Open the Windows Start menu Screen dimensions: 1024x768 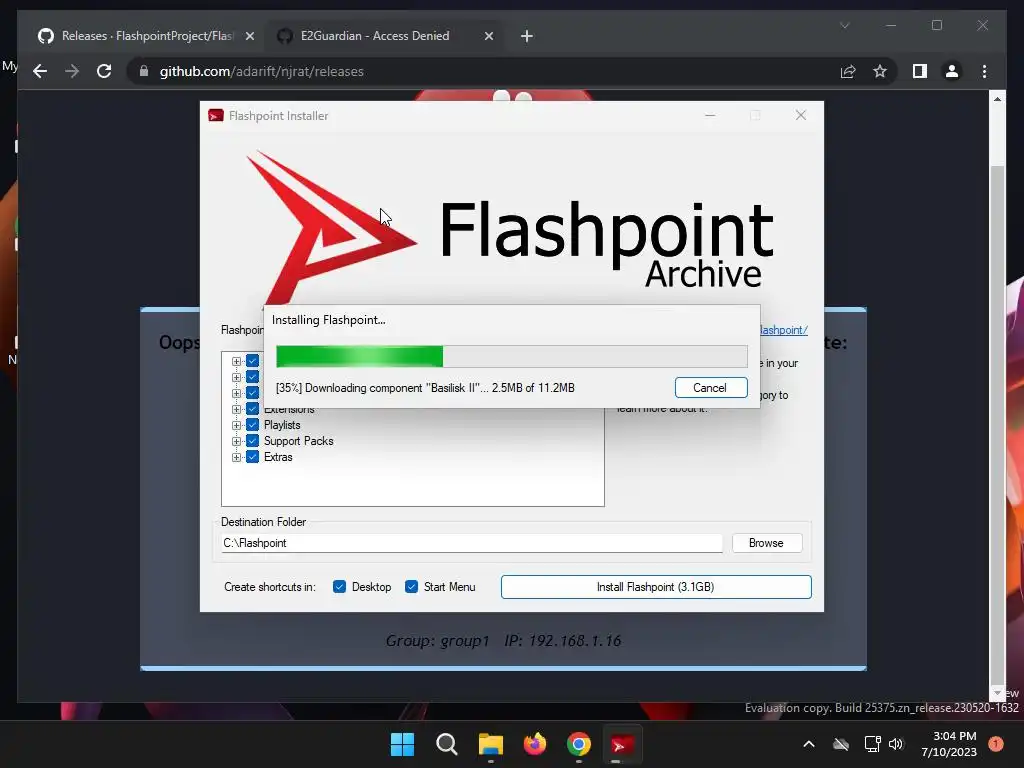click(402, 744)
